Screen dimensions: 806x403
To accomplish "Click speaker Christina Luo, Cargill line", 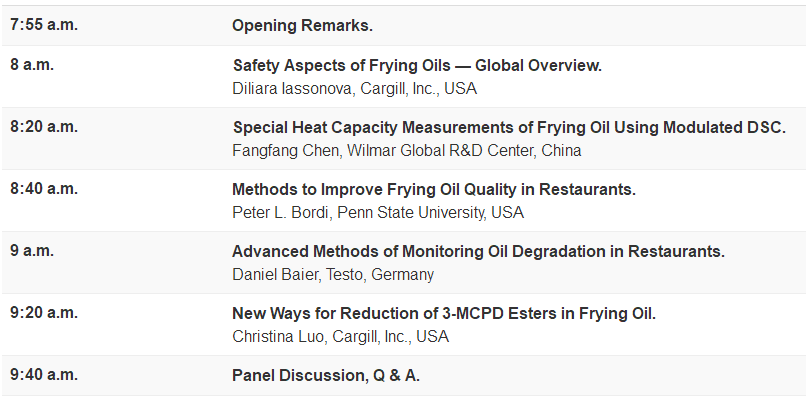I will point(341,336).
